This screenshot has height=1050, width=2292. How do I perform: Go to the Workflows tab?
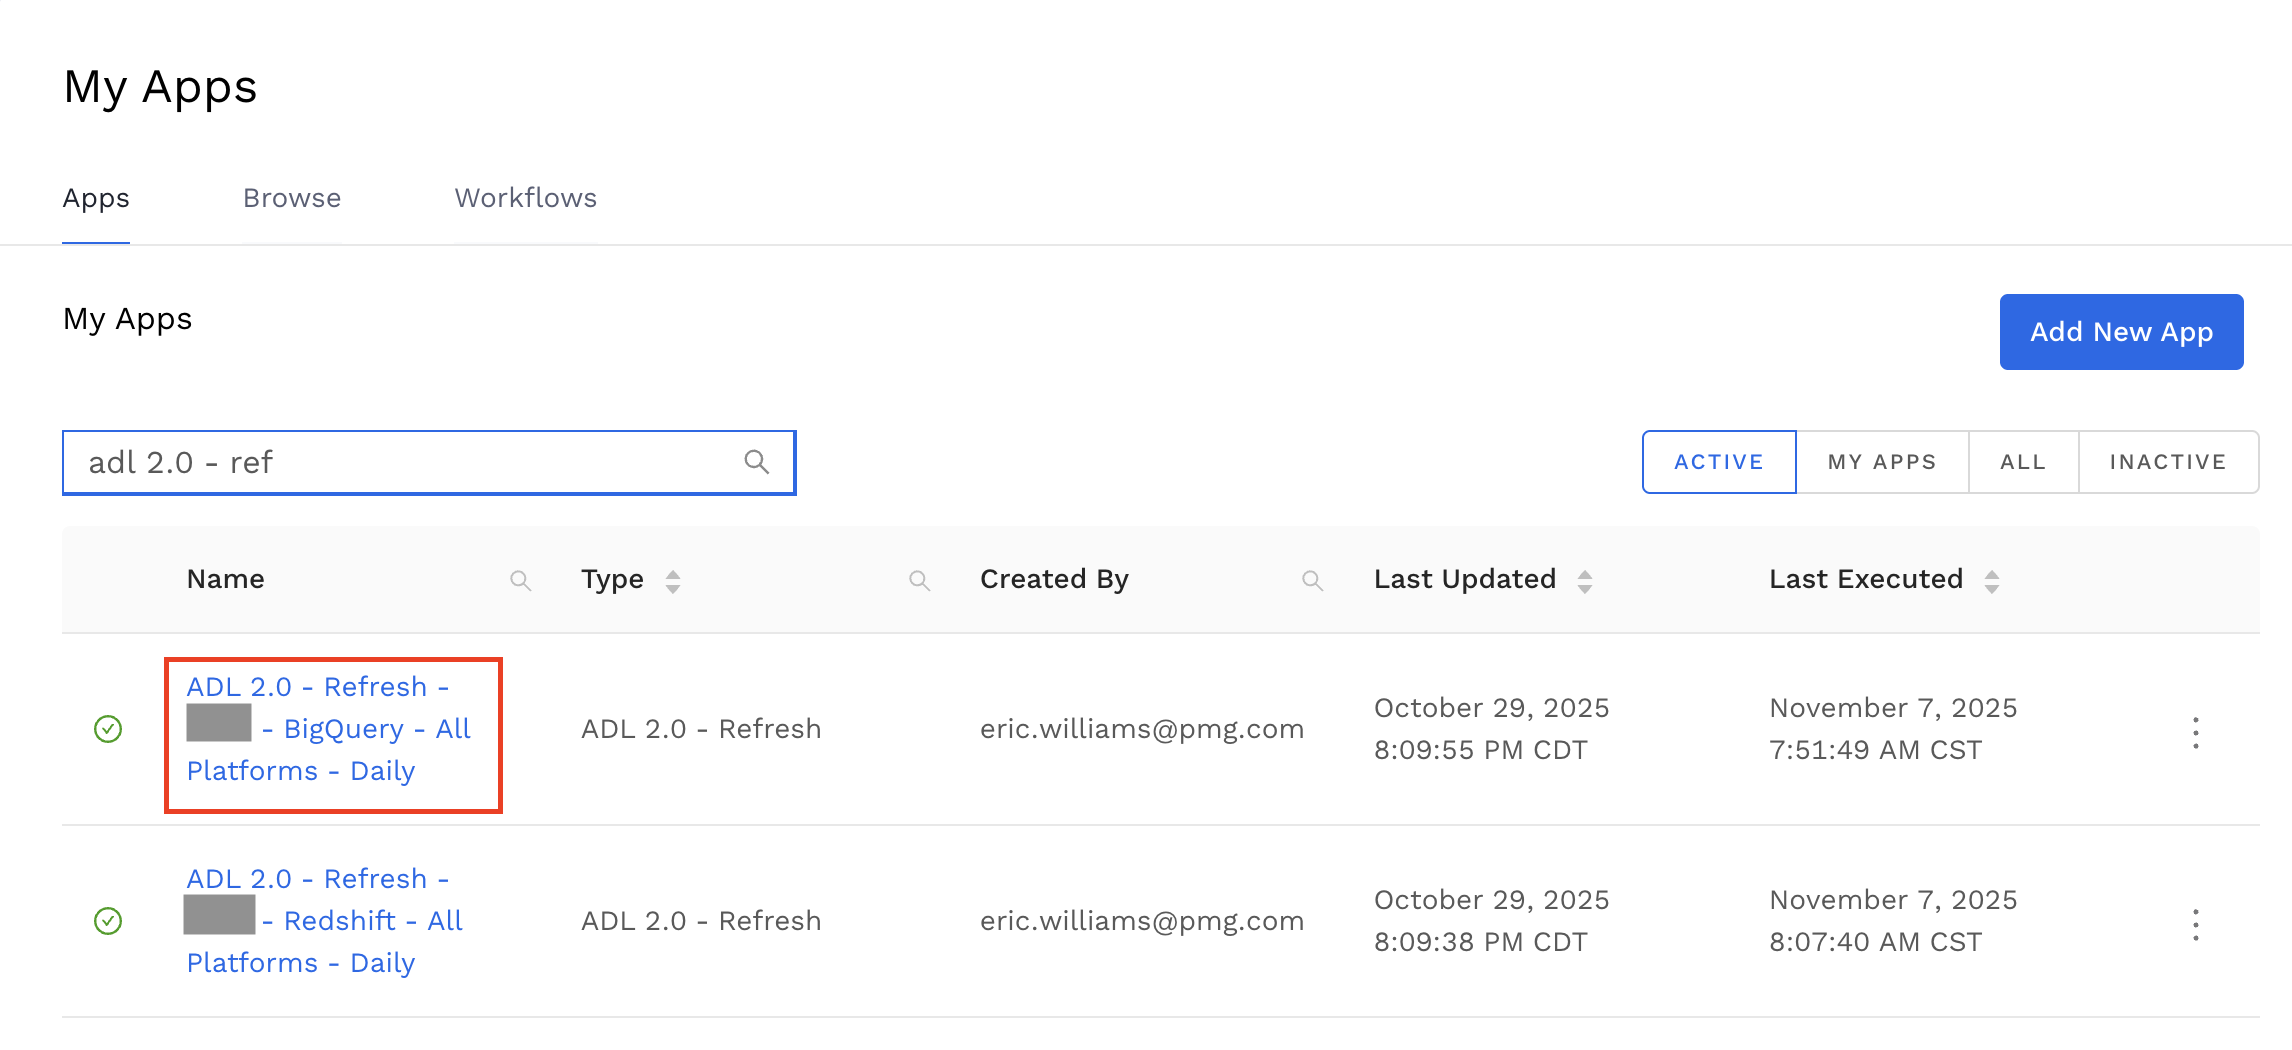coord(525,198)
